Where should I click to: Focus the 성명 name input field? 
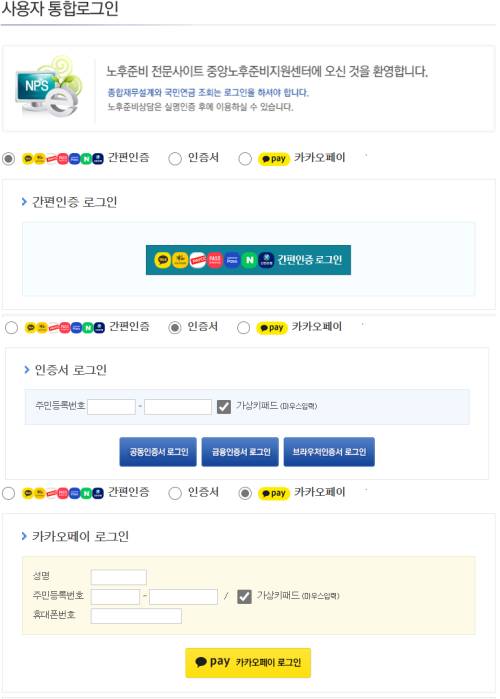tap(119, 577)
